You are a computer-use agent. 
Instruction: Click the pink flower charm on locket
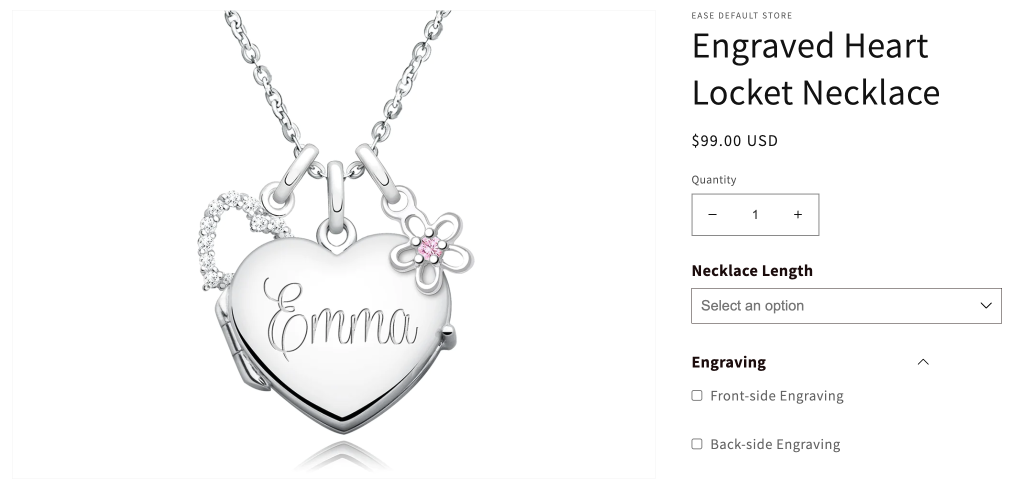(431, 249)
